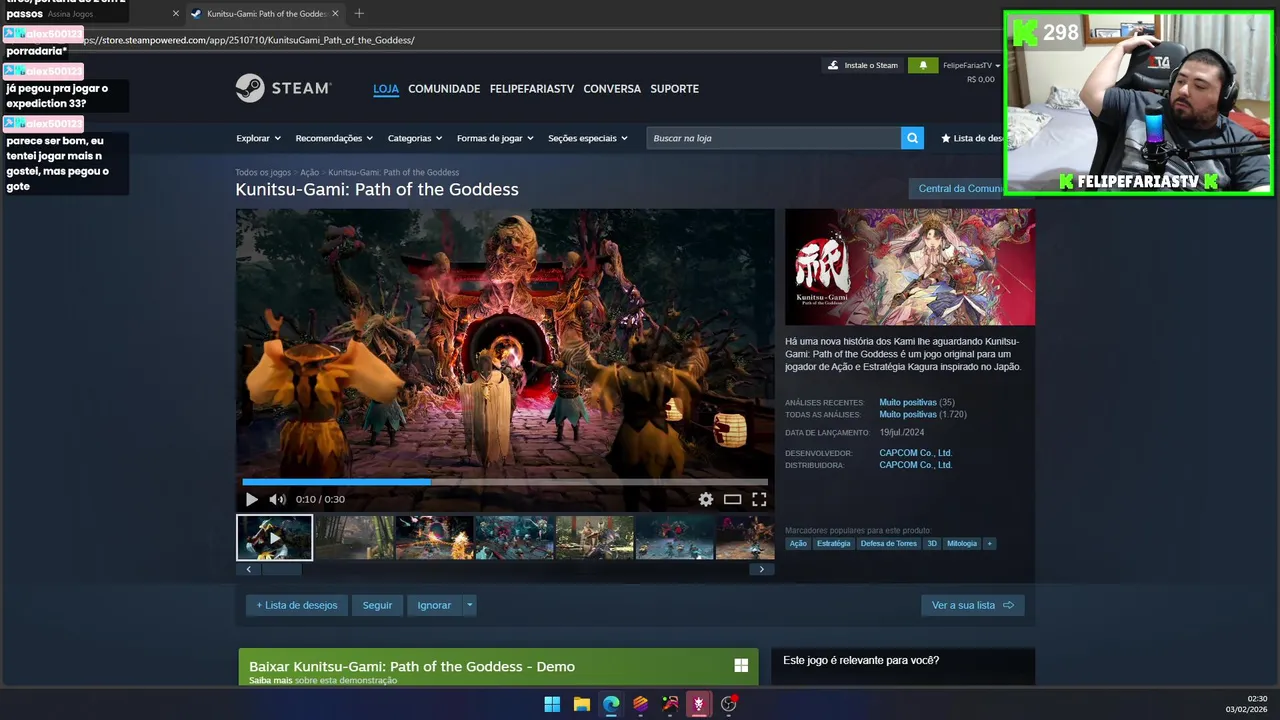Viewport: 1280px width, 720px height.
Task: Expand the FelipeFariasTV account dropdown
Action: tap(972, 65)
